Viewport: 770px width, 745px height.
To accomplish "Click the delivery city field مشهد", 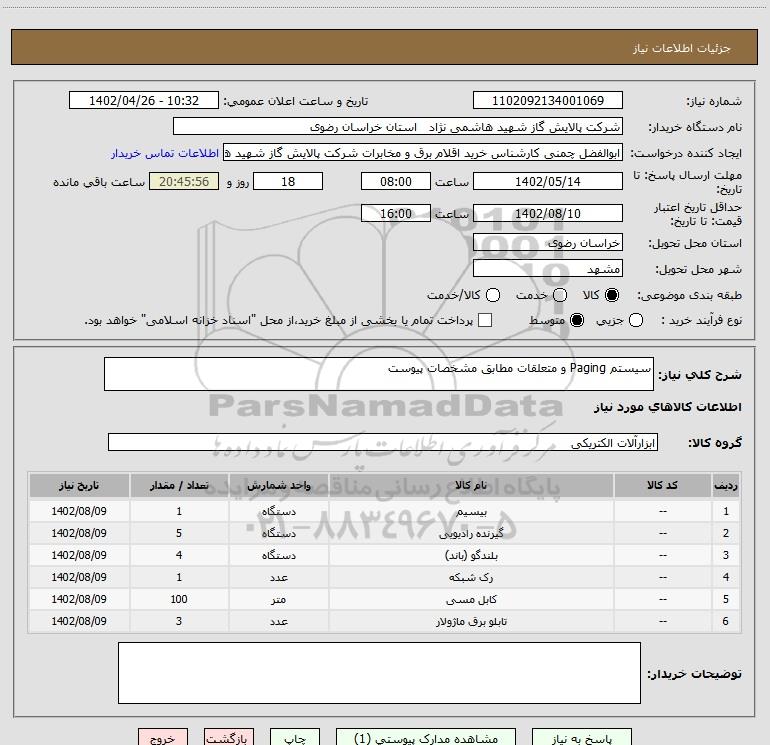I will click(x=548, y=268).
